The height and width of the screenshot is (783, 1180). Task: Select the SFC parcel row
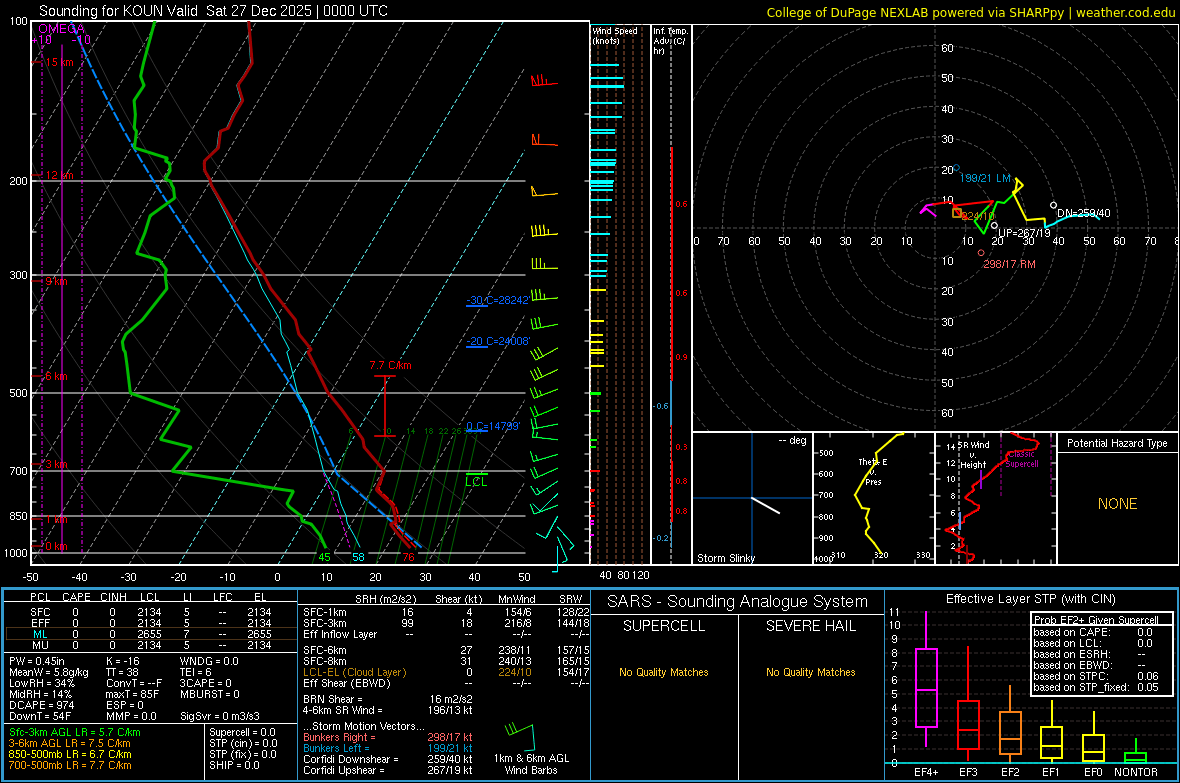click(x=150, y=612)
